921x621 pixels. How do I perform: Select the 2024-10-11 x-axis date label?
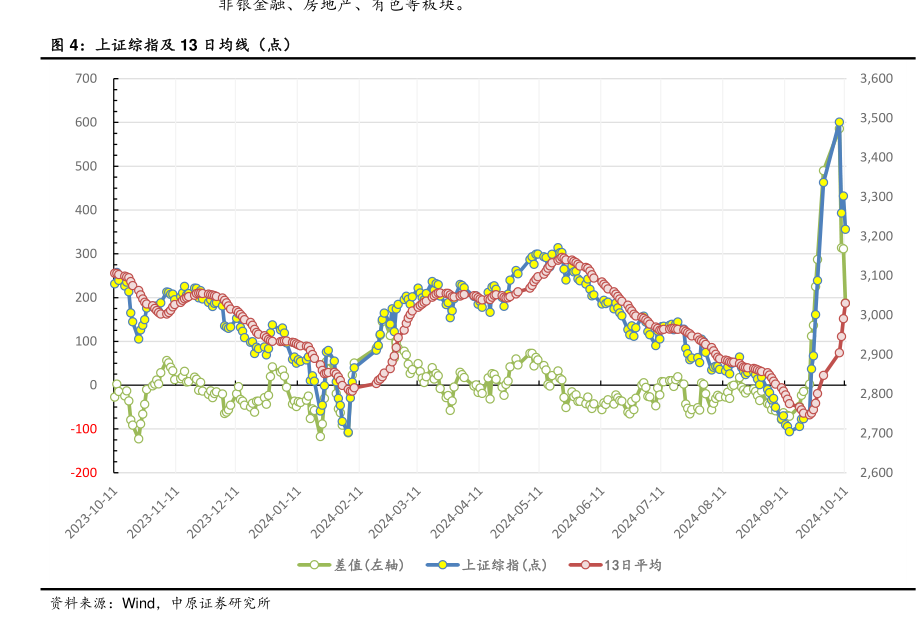(x=828, y=511)
